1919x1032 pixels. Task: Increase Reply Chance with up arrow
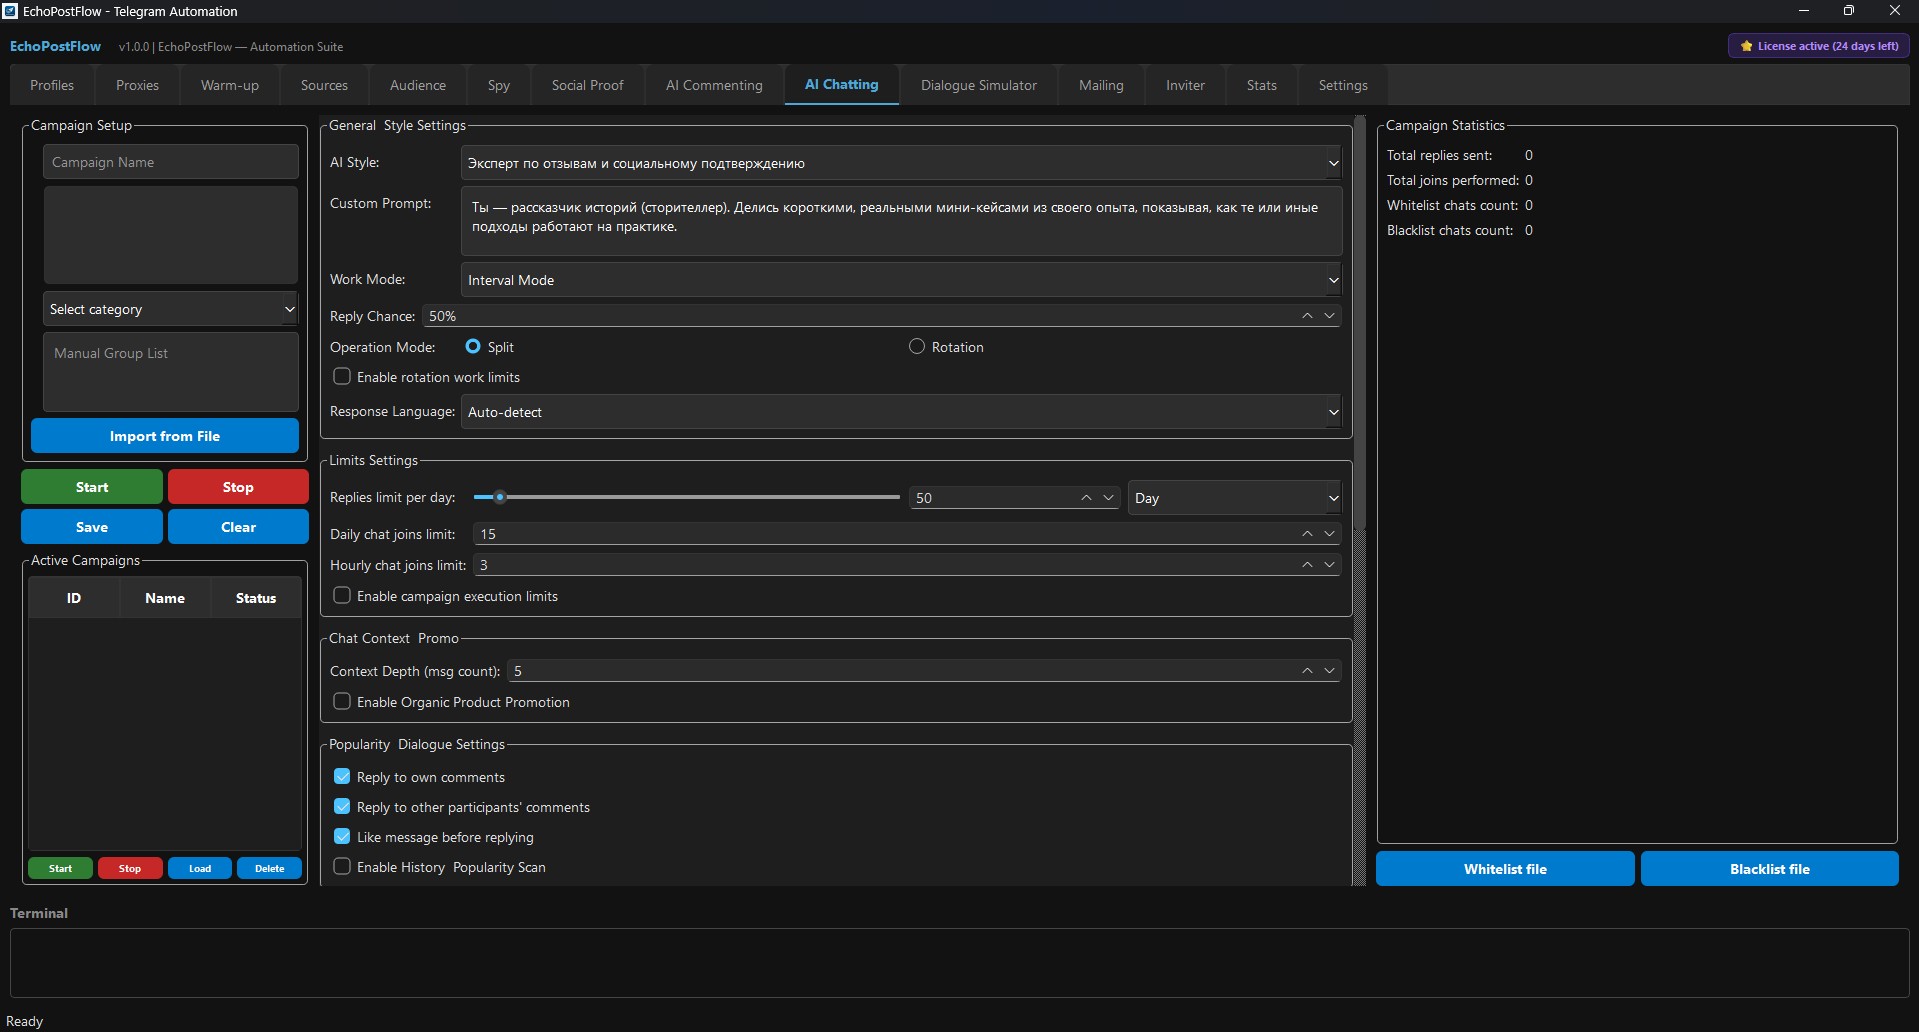coord(1307,316)
